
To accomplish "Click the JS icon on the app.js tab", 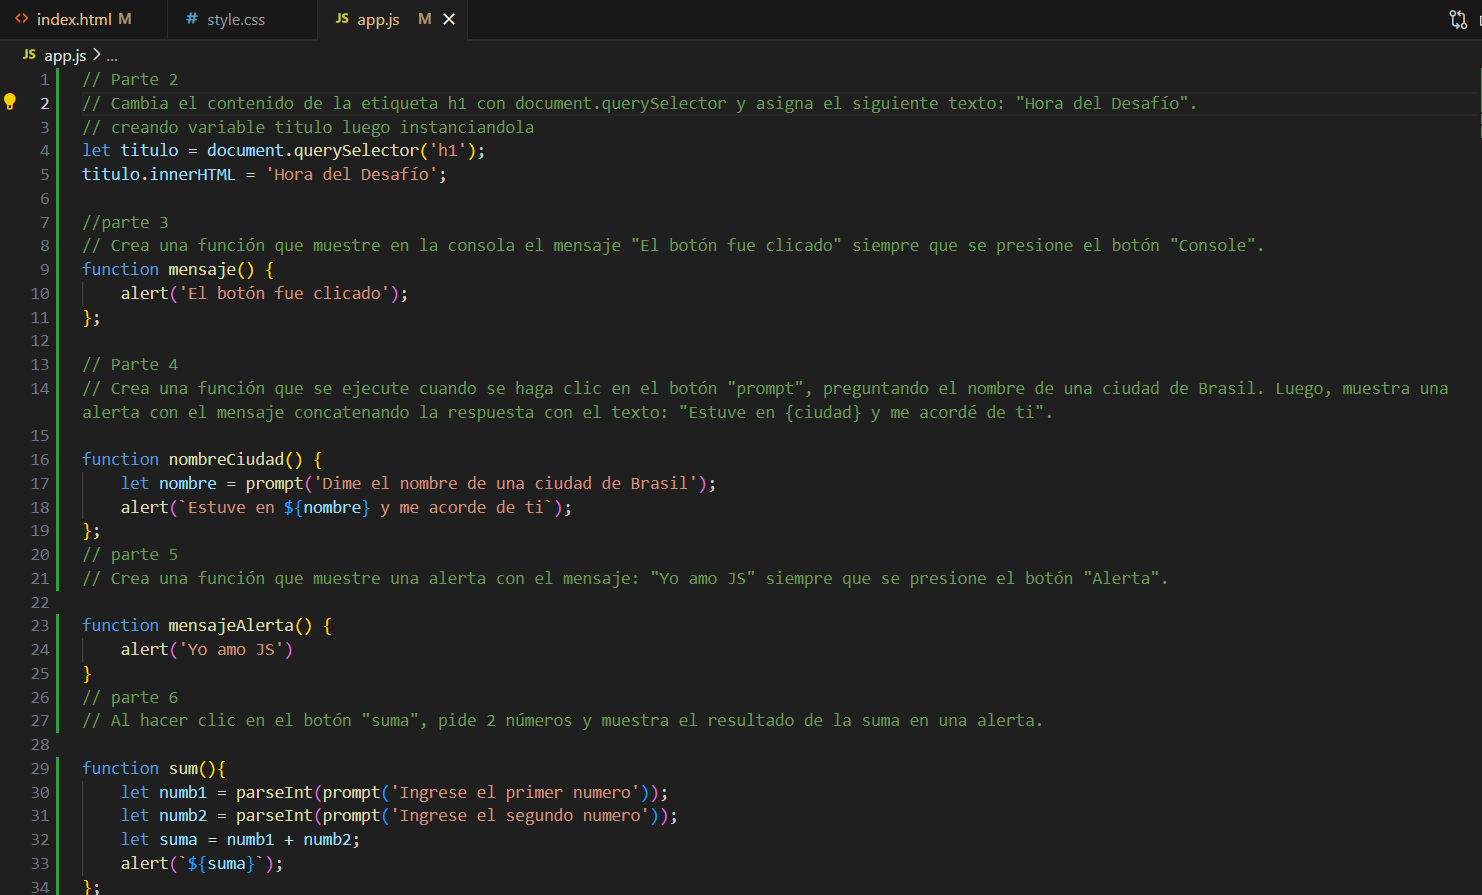I will (342, 19).
